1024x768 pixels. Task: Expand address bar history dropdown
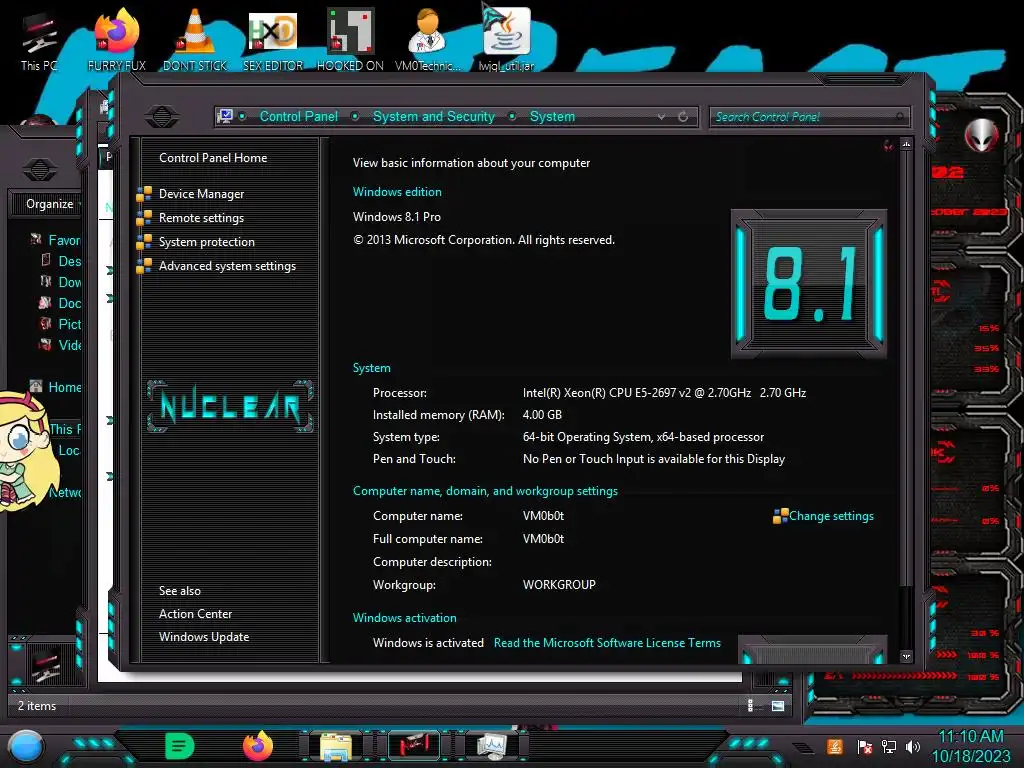pyautogui.click(x=662, y=117)
